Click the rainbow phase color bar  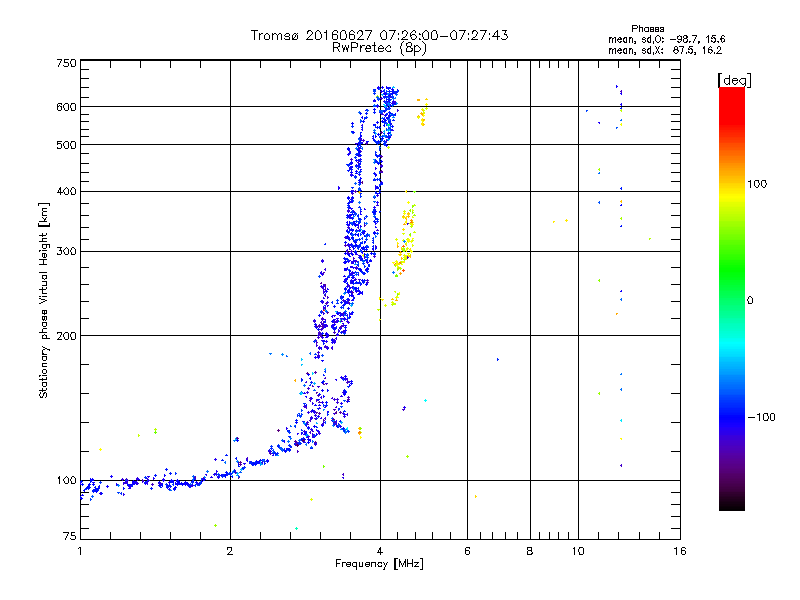[732, 299]
